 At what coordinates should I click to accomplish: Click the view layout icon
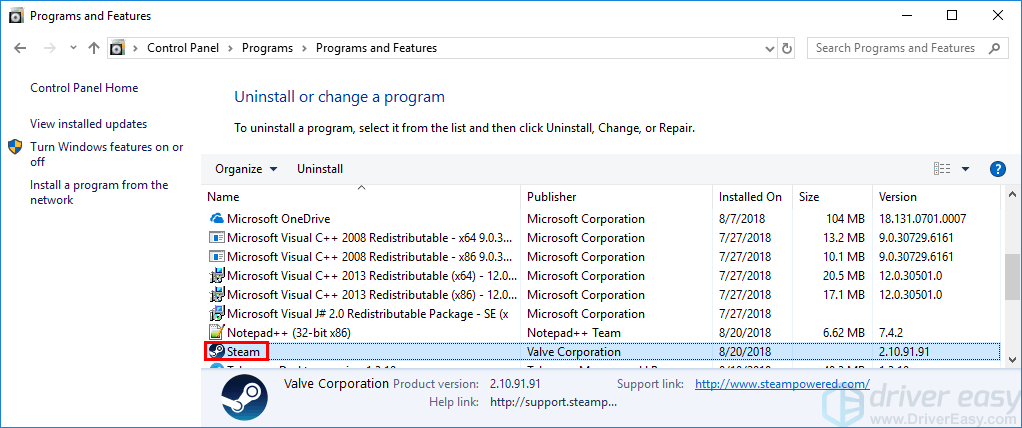tap(942, 169)
